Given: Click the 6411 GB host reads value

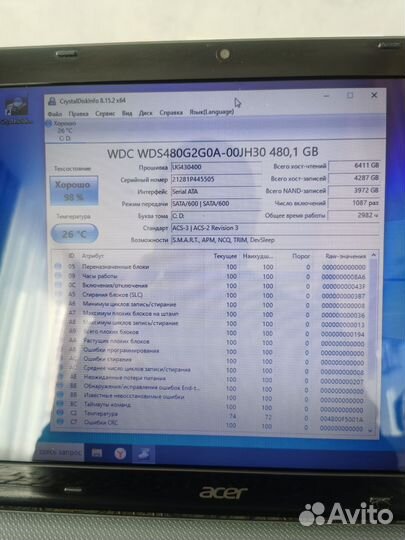Looking at the screenshot, I should 354,166.
